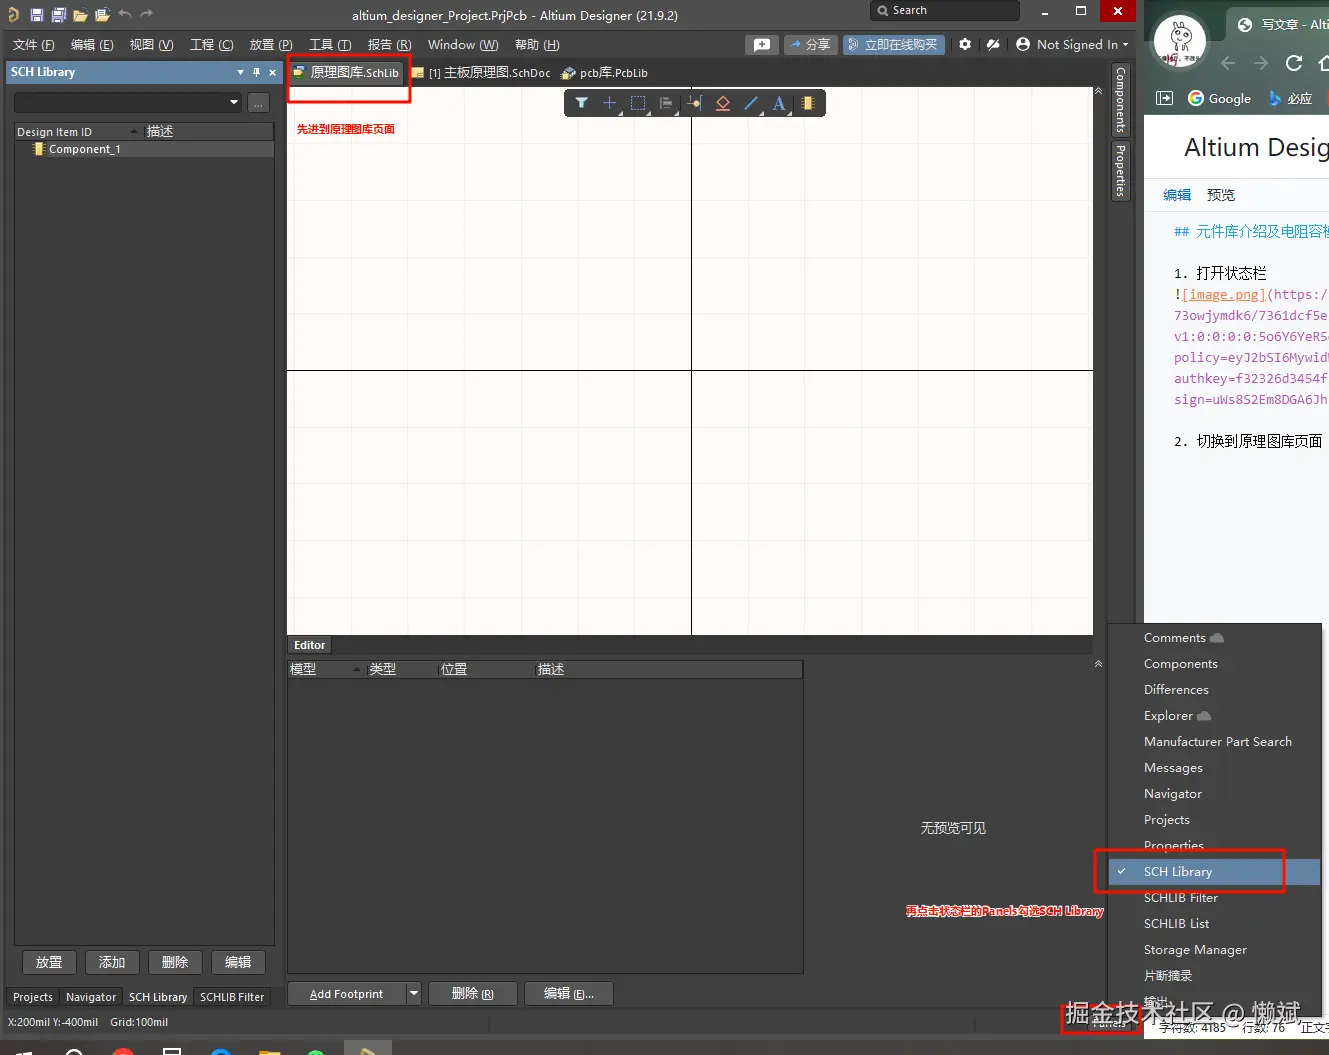Click the align objects tool

666,103
